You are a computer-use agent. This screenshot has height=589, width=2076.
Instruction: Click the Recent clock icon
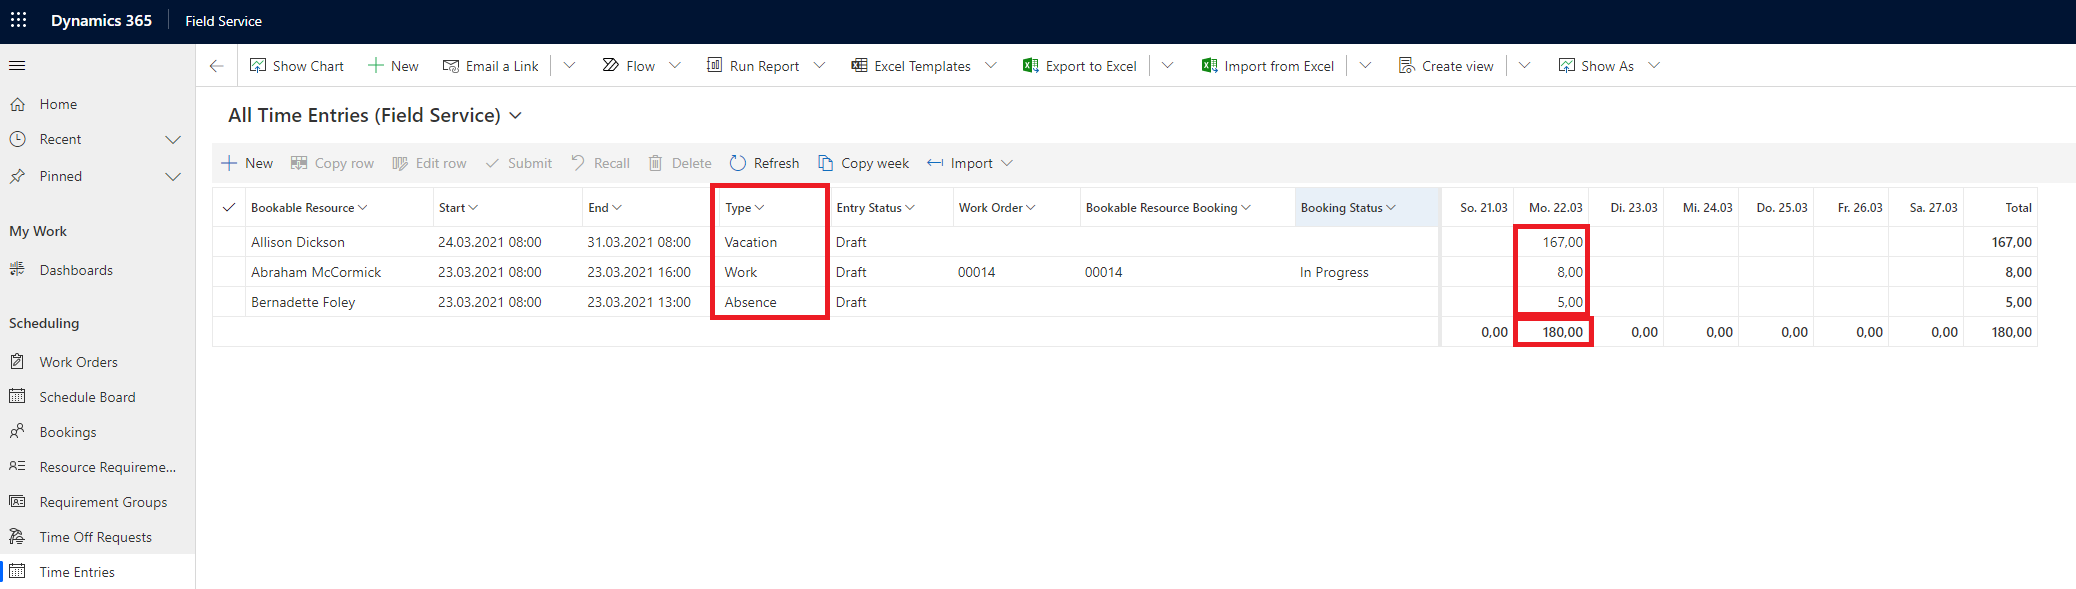(17, 139)
